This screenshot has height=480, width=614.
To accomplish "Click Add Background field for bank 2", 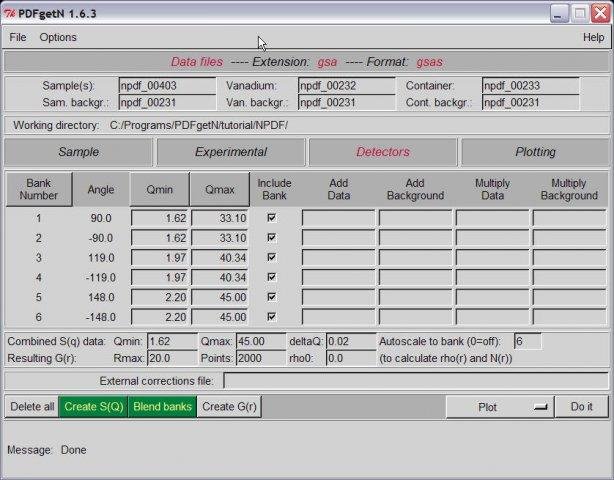I will pos(415,238).
